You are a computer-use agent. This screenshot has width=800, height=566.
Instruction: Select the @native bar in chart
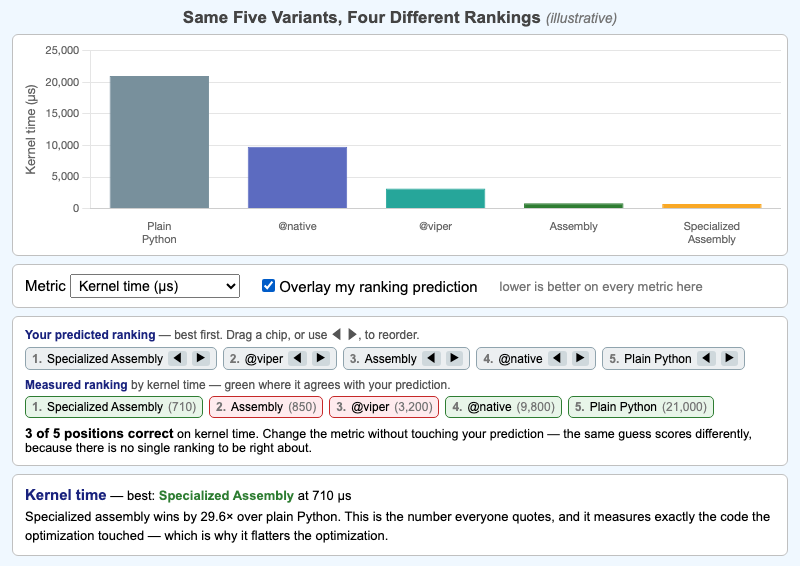[297, 178]
